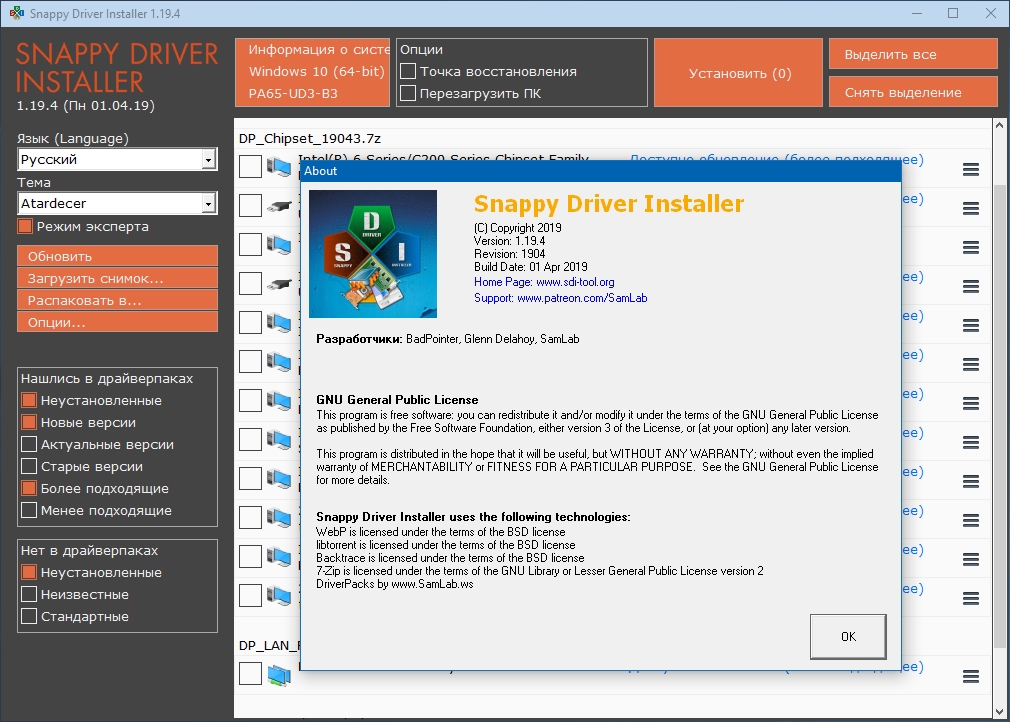Toggle the Режим эксперта checkbox

26,227
